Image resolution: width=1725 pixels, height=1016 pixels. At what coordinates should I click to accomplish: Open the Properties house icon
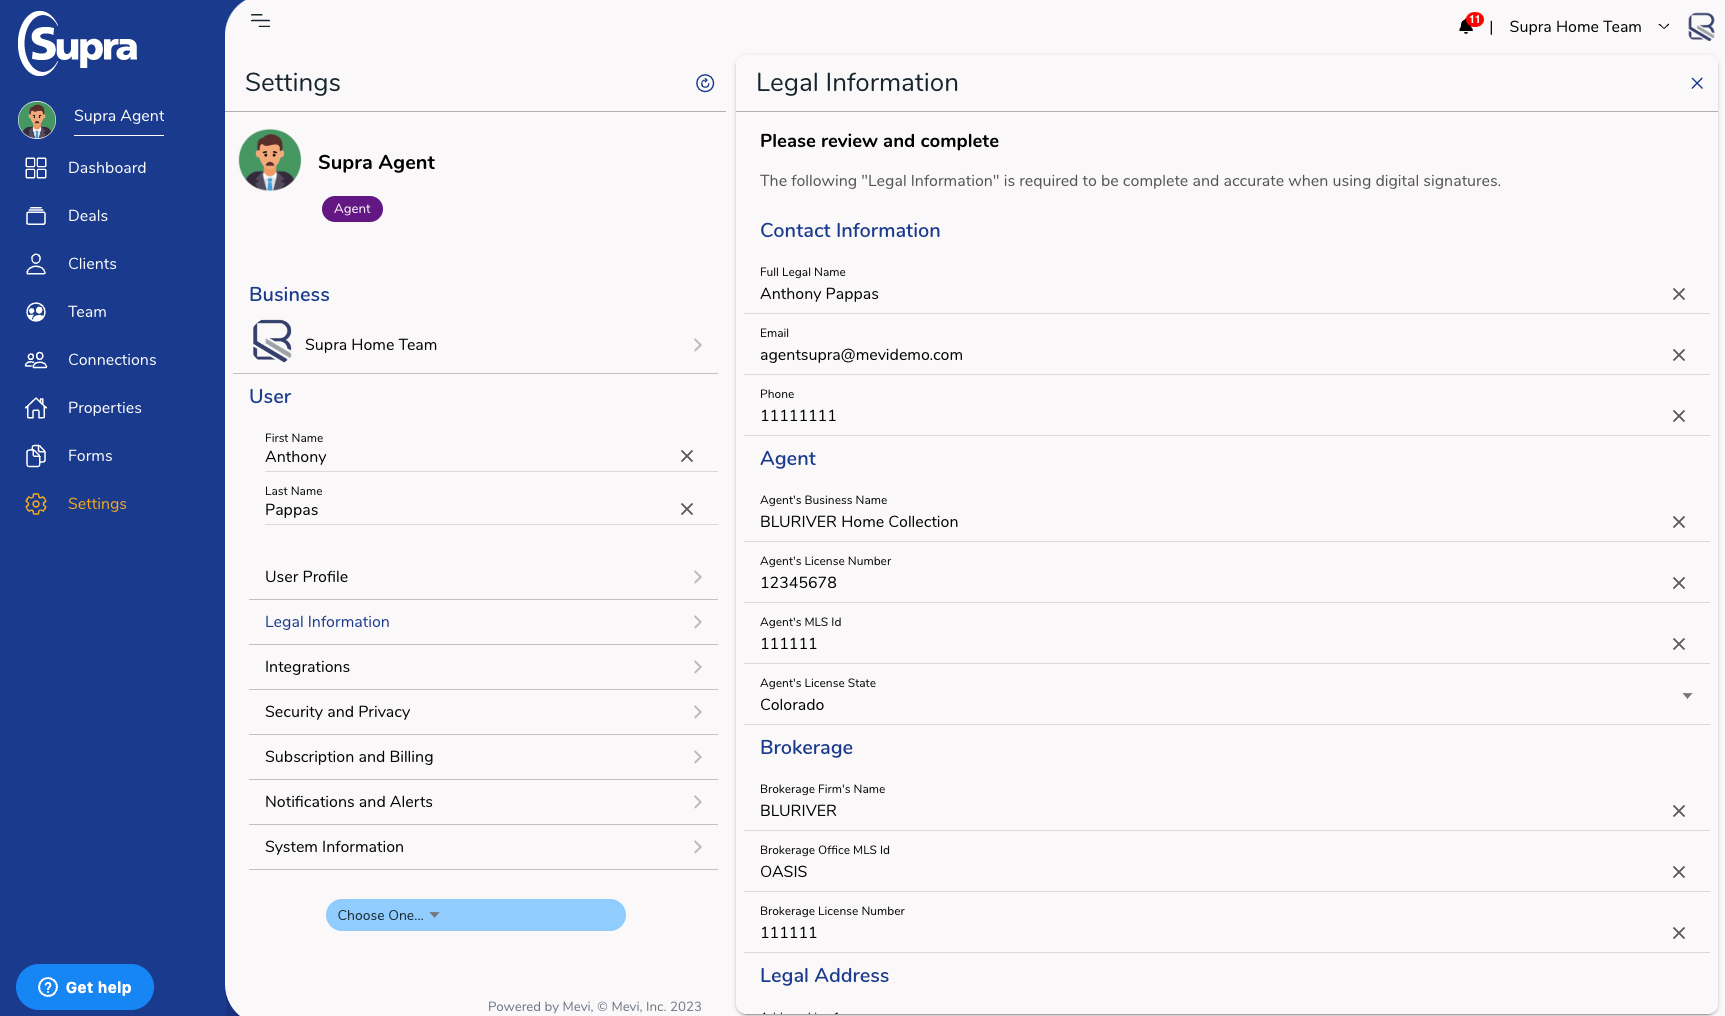[x=36, y=408]
